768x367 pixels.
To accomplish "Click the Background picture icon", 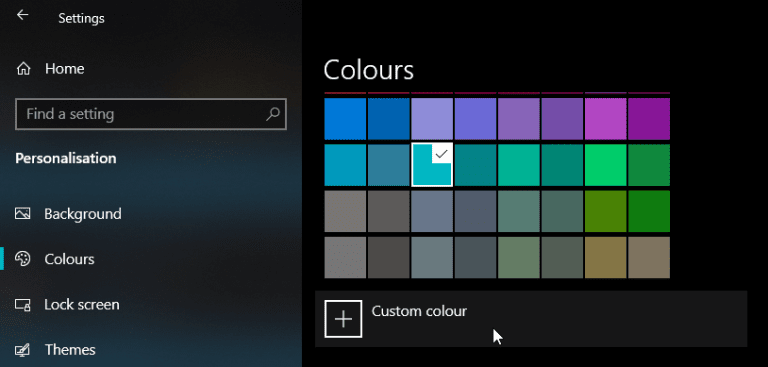I will (x=23, y=214).
